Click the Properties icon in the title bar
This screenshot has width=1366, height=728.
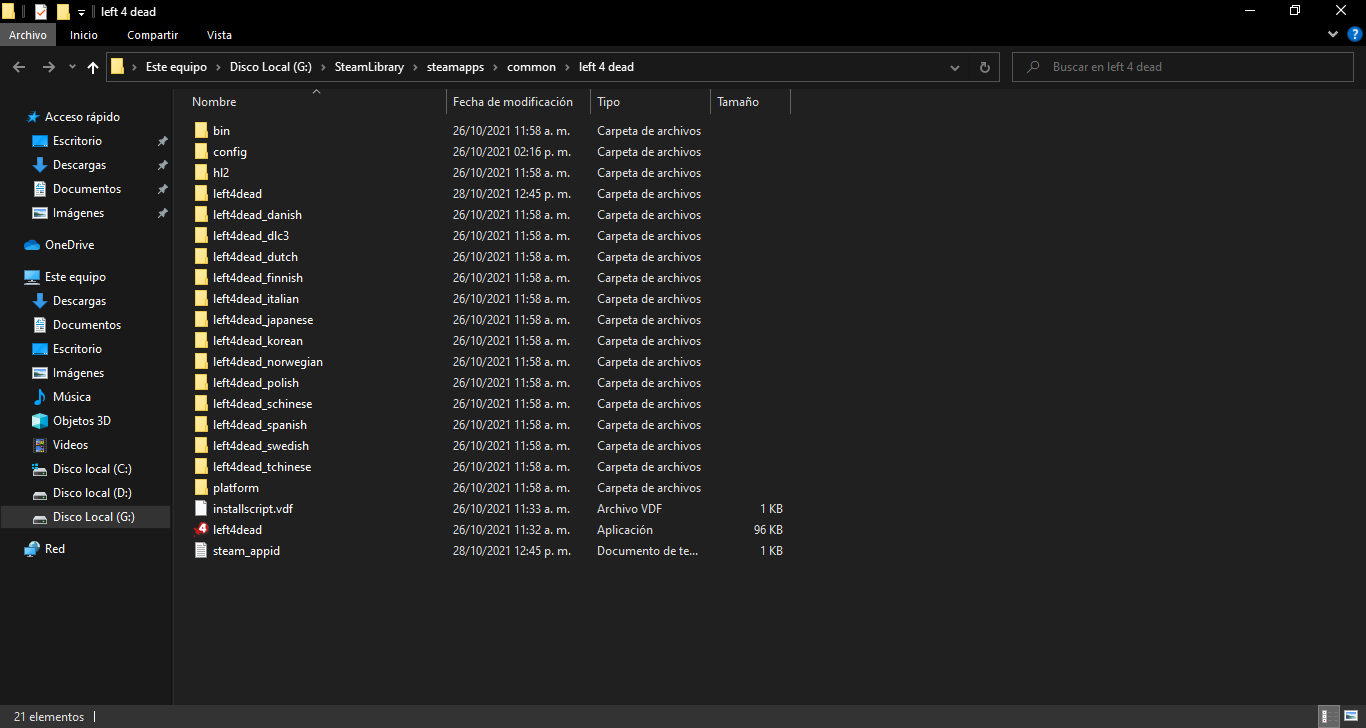(41, 12)
